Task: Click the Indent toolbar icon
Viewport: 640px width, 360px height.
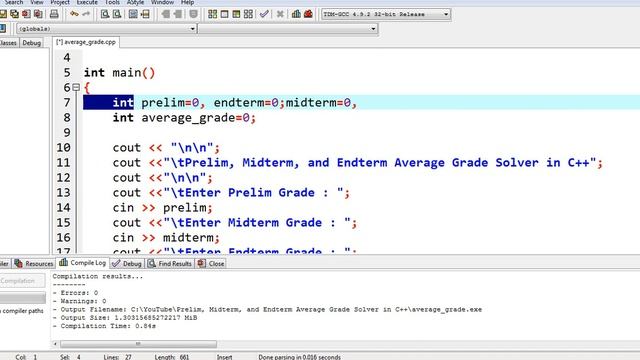Action: click(166, 14)
